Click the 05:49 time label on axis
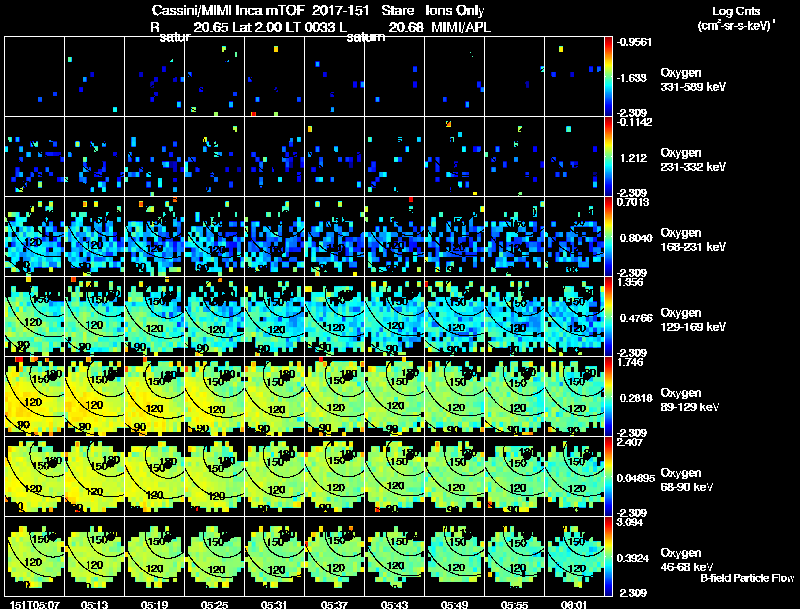The height and width of the screenshot is (609, 800). pyautogui.click(x=454, y=604)
